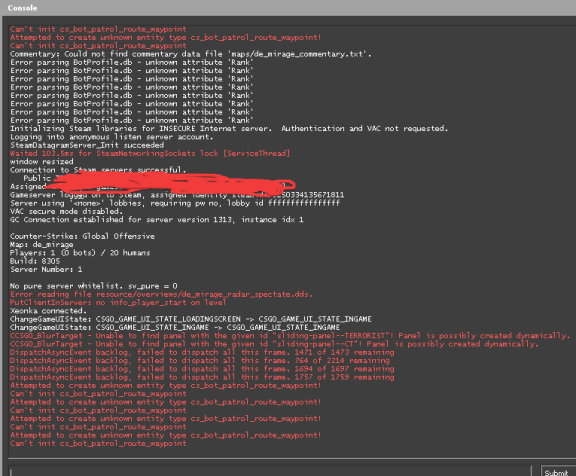Click DispatchAsyncEvent line '1694 of 1697 remaining'
The height and width of the screenshot is (476, 576).
tap(202, 369)
